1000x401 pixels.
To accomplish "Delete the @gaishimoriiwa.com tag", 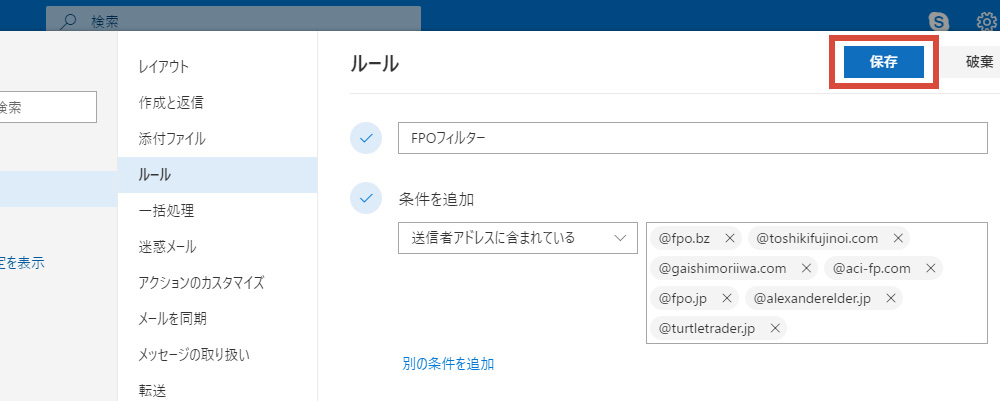I will [x=806, y=268].
